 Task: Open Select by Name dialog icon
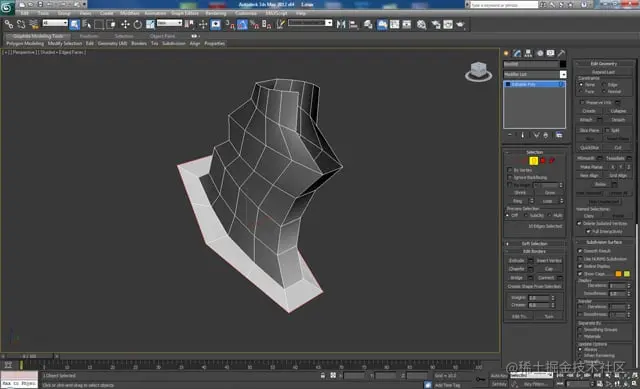coord(87,24)
